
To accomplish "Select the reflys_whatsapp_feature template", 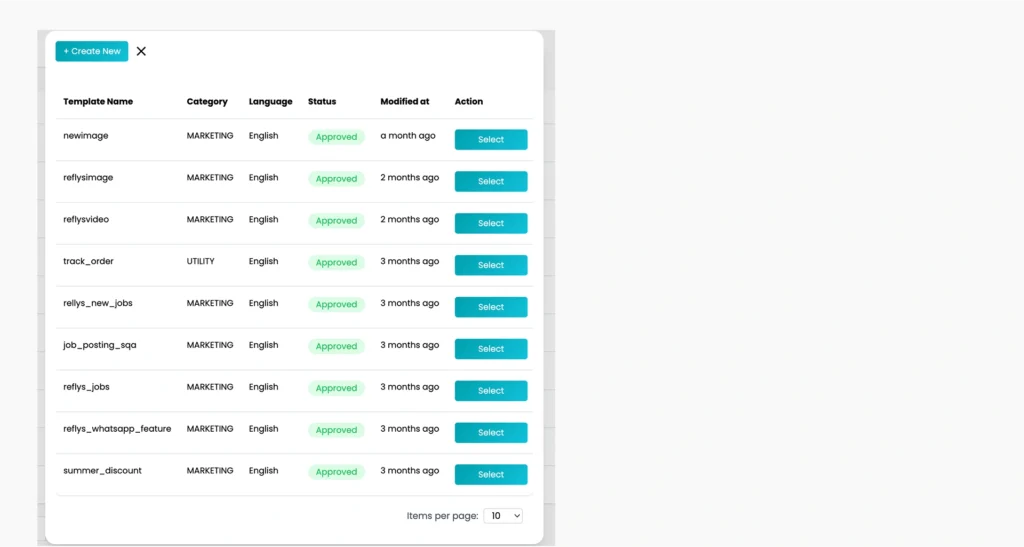I will 490,431.
